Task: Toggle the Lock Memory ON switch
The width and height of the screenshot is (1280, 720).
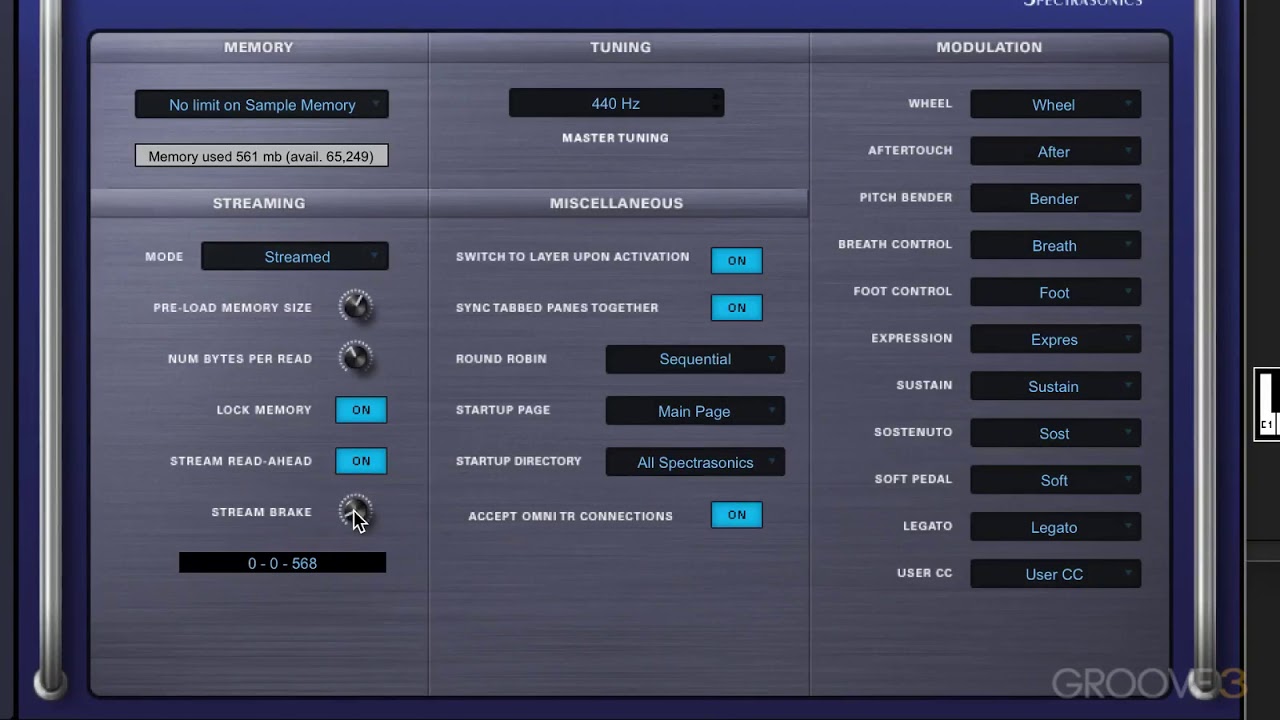Action: pyautogui.click(x=361, y=410)
